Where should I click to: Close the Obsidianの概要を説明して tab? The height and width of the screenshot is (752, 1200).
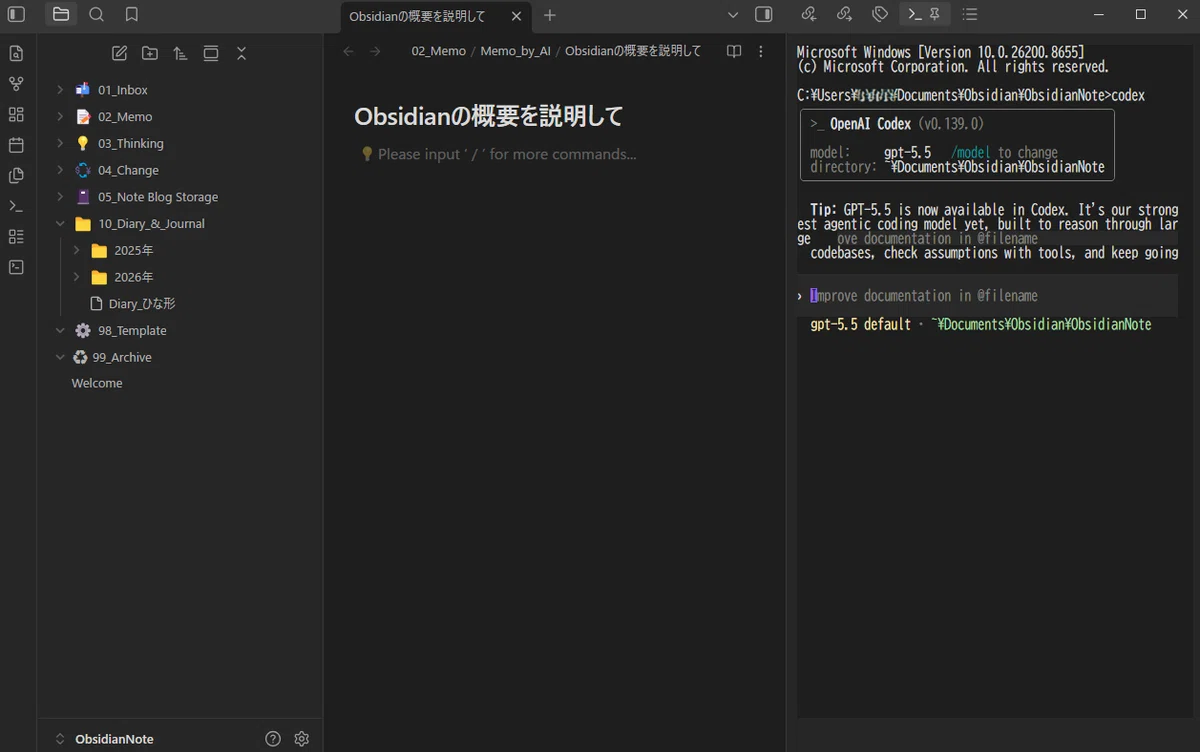[516, 16]
